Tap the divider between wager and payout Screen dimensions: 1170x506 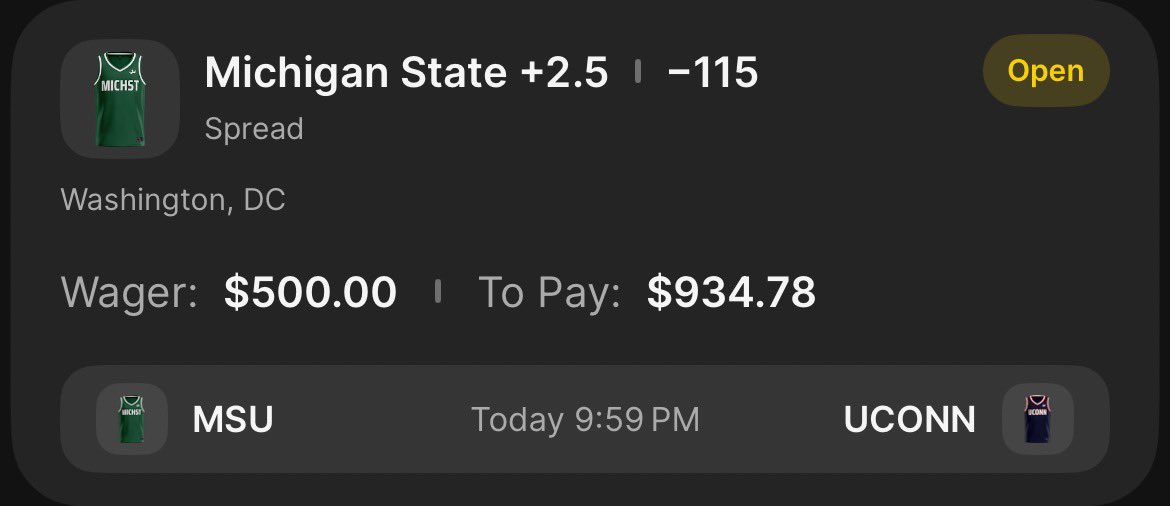tap(437, 292)
